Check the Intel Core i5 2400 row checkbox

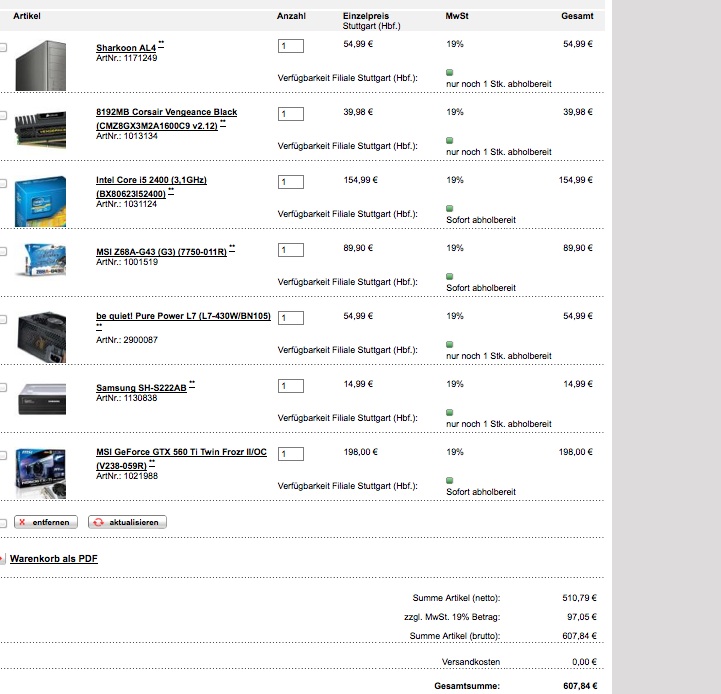point(3,184)
